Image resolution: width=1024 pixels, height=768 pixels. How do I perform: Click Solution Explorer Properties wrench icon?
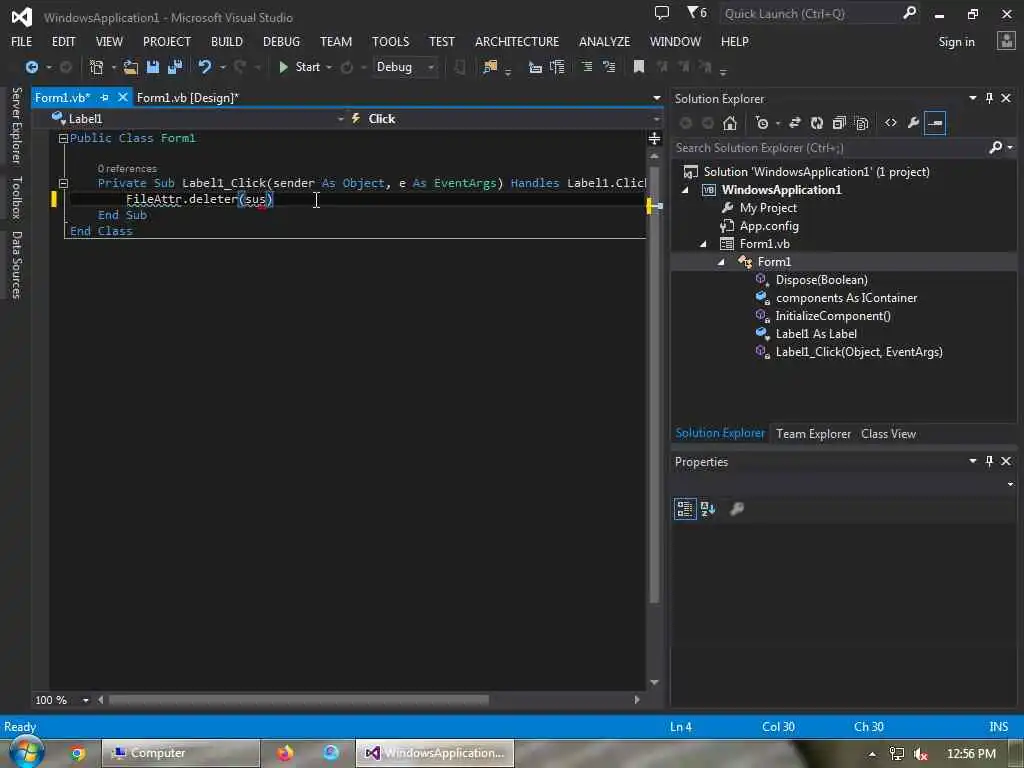click(913, 123)
